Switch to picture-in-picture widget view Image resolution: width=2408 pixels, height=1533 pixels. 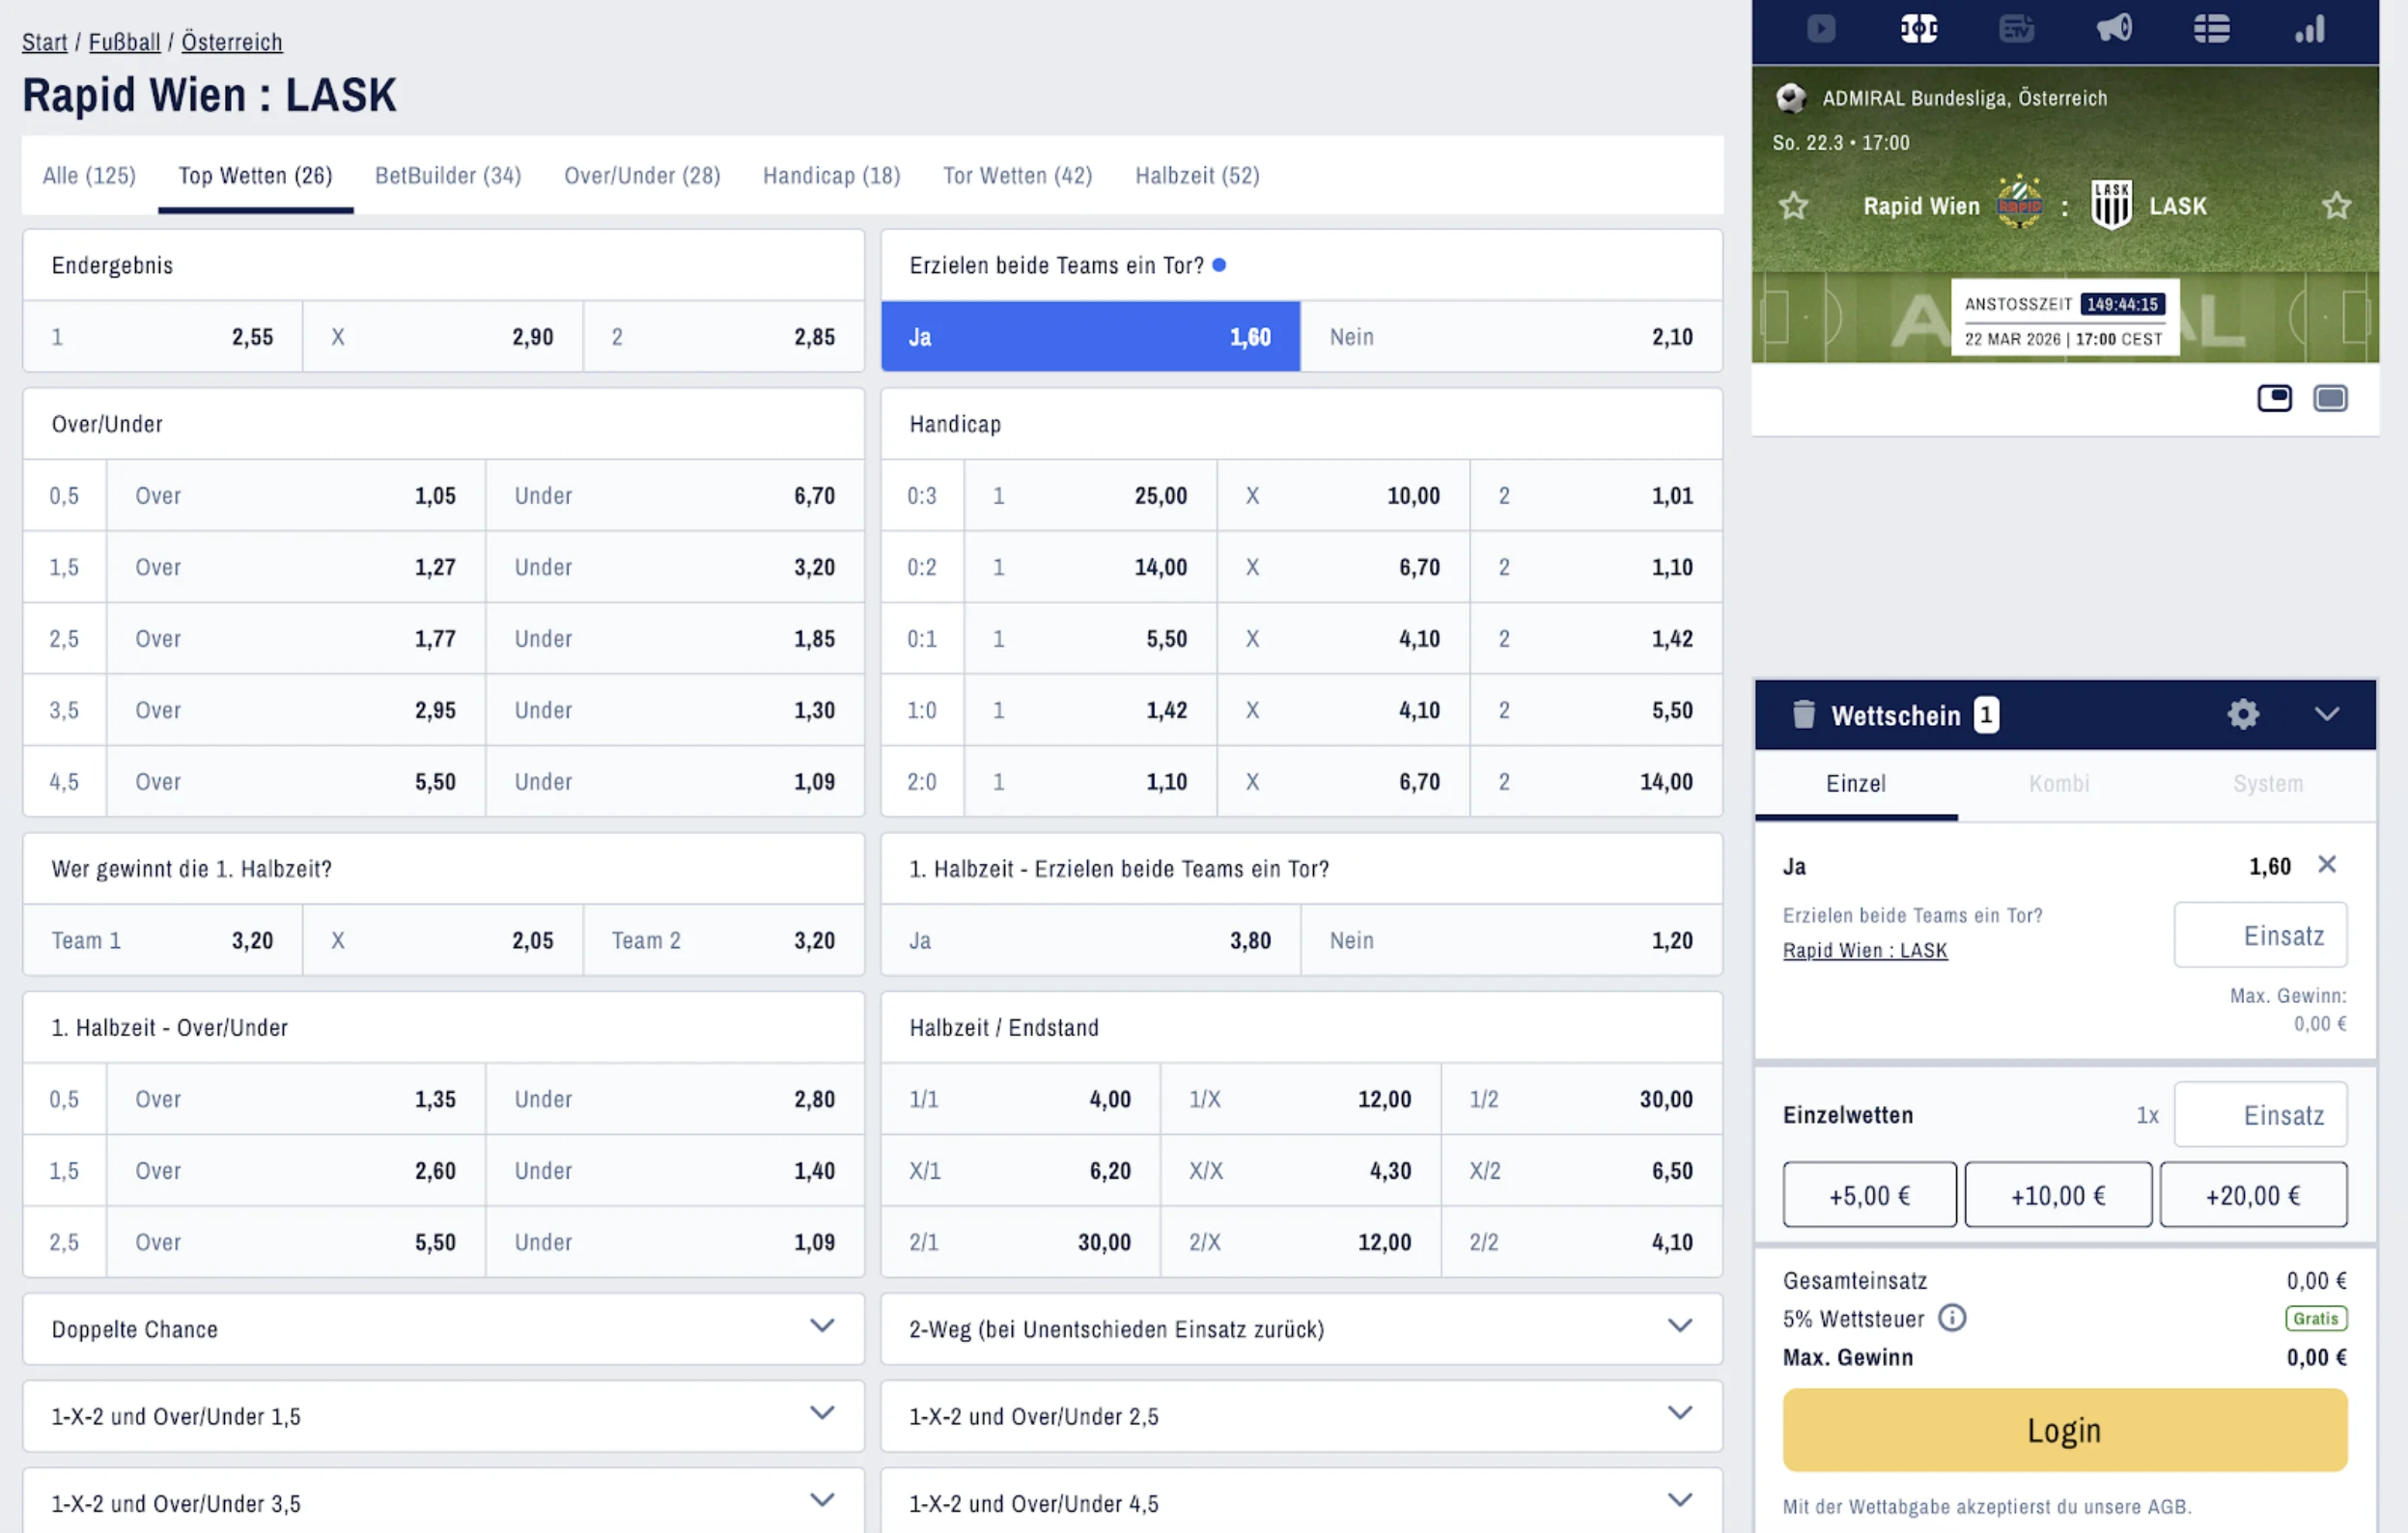pos(2274,398)
